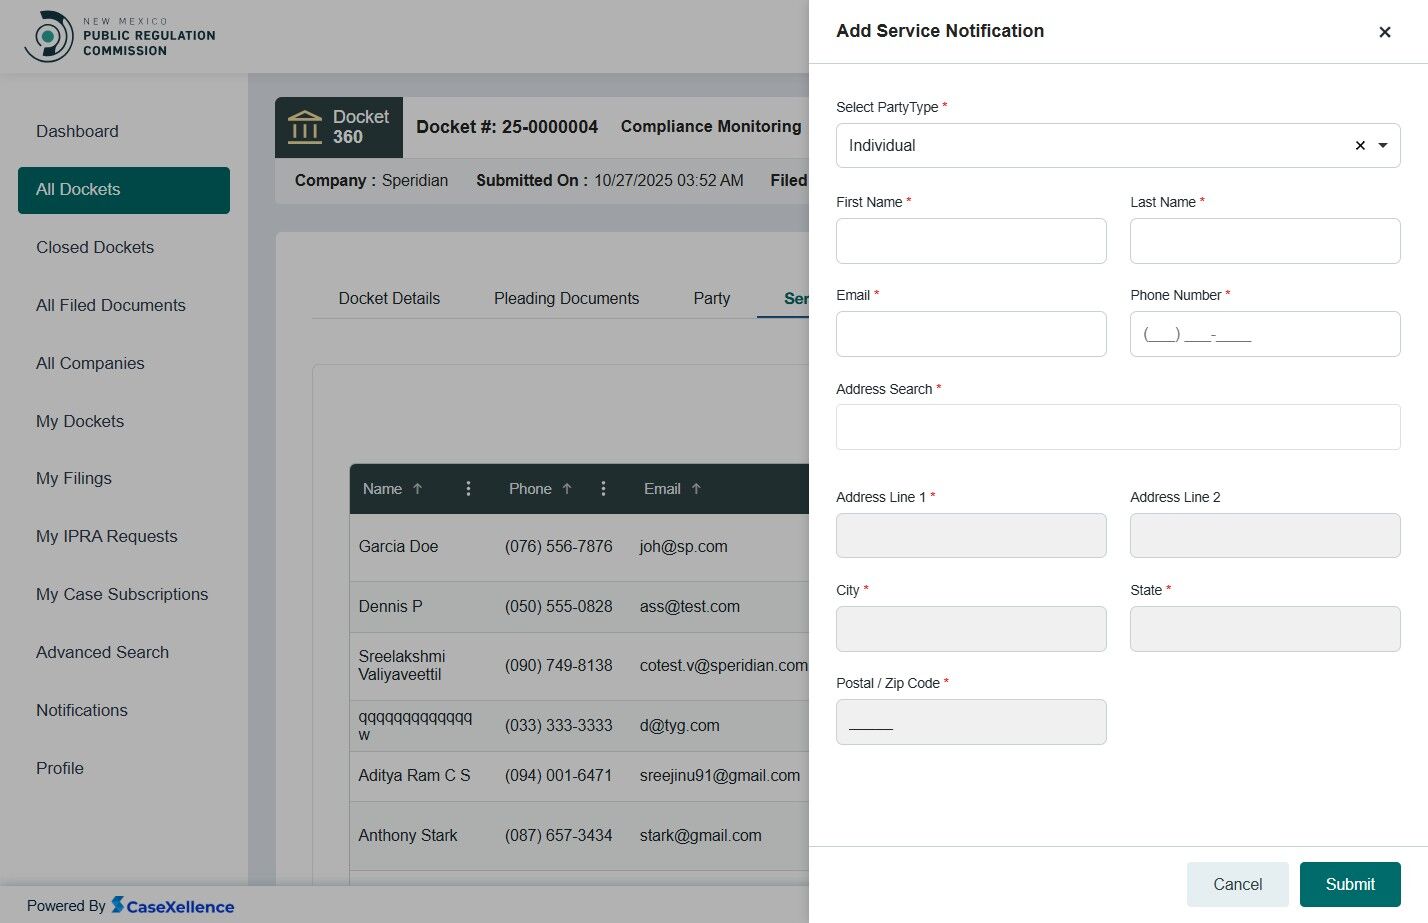Open My Dockets page
1428x923 pixels.
(80, 421)
